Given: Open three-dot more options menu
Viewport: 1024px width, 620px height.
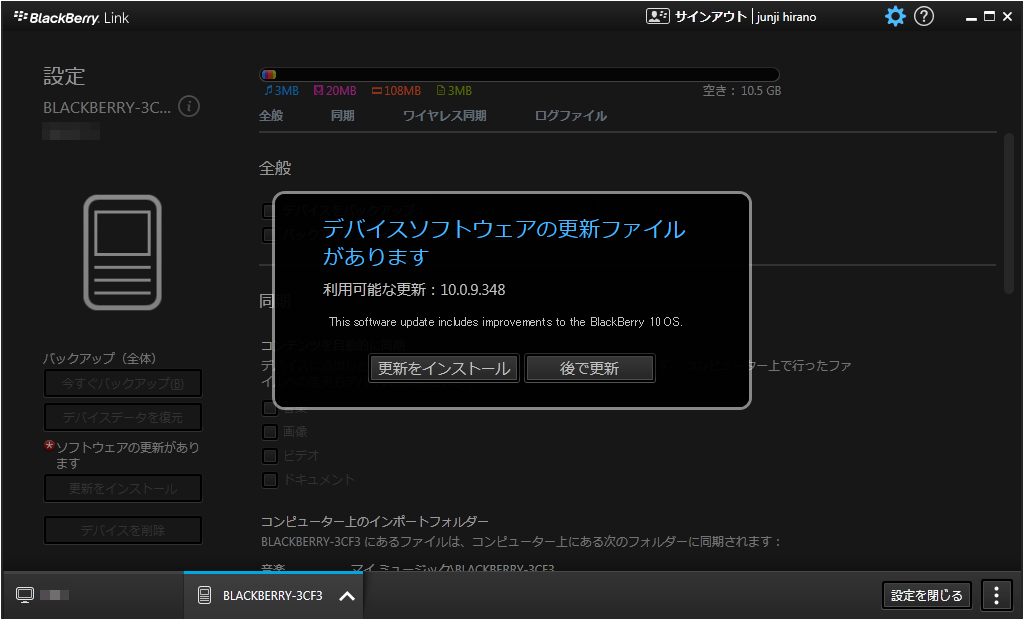Looking at the screenshot, I should coord(996,595).
